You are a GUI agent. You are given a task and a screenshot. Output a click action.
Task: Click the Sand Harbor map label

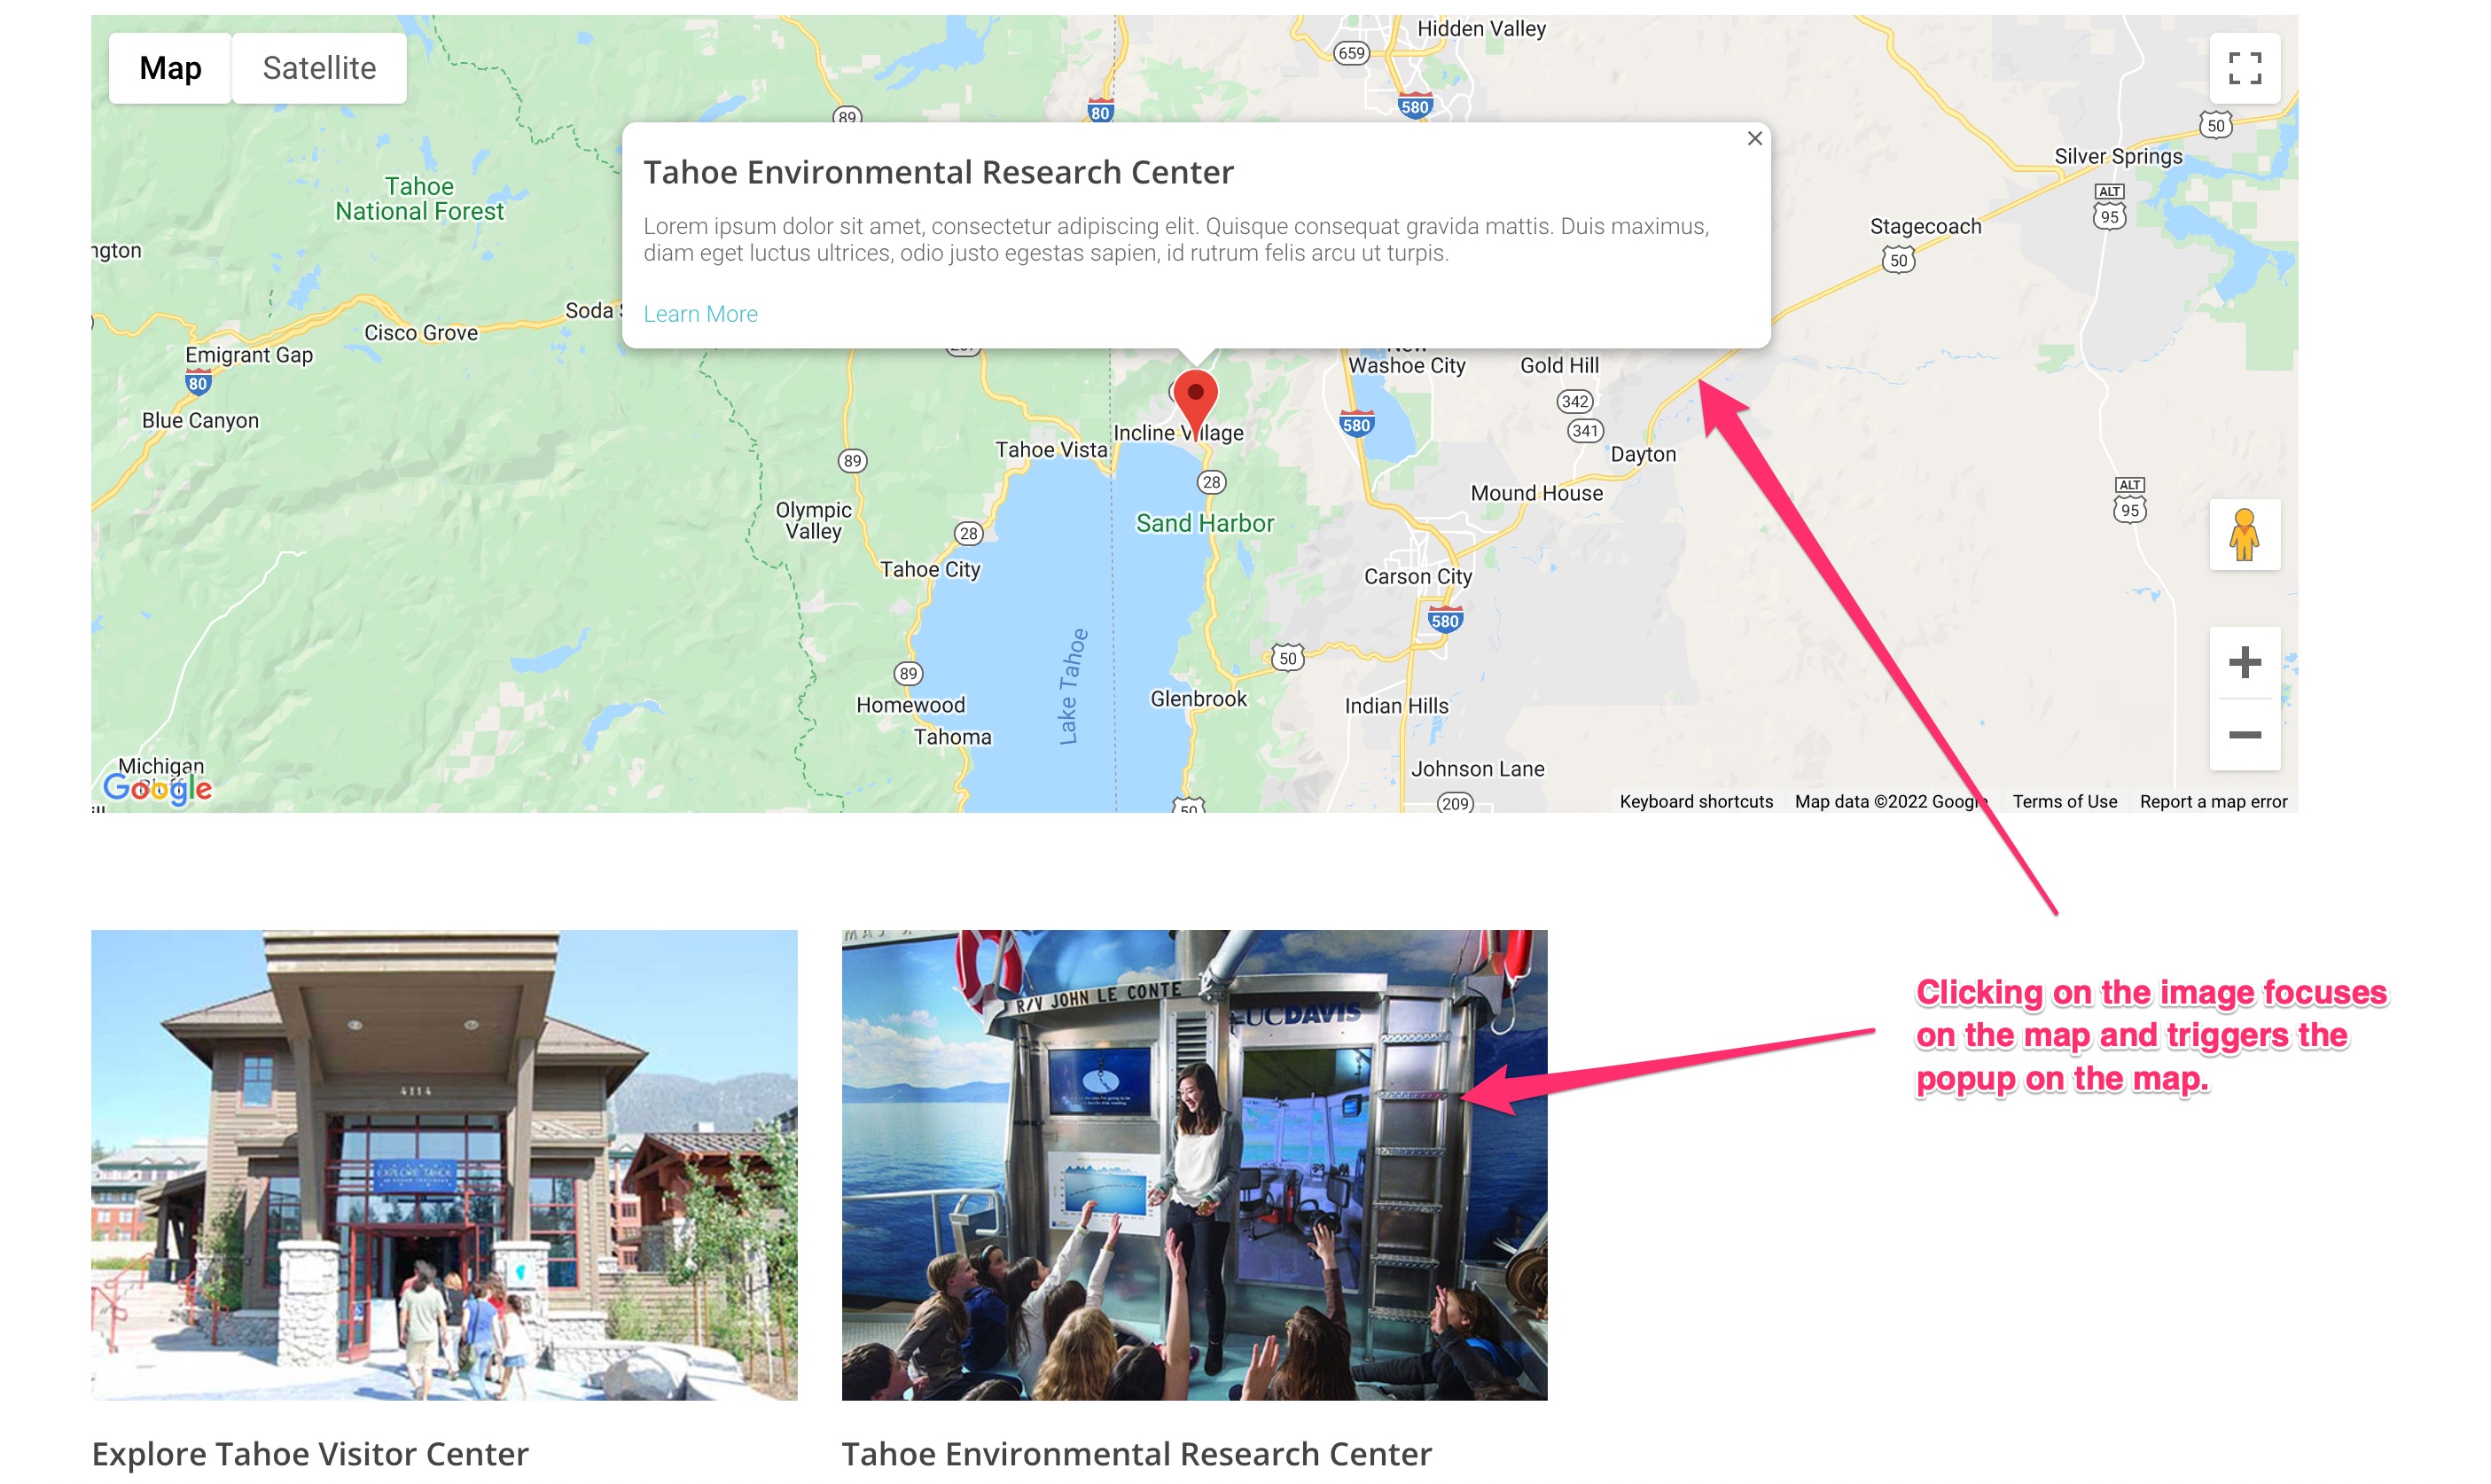tap(1204, 523)
